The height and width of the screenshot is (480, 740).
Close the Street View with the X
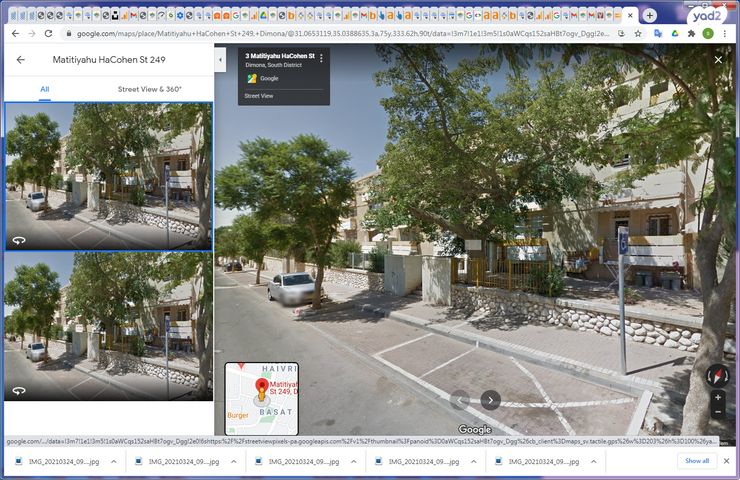tap(718, 60)
